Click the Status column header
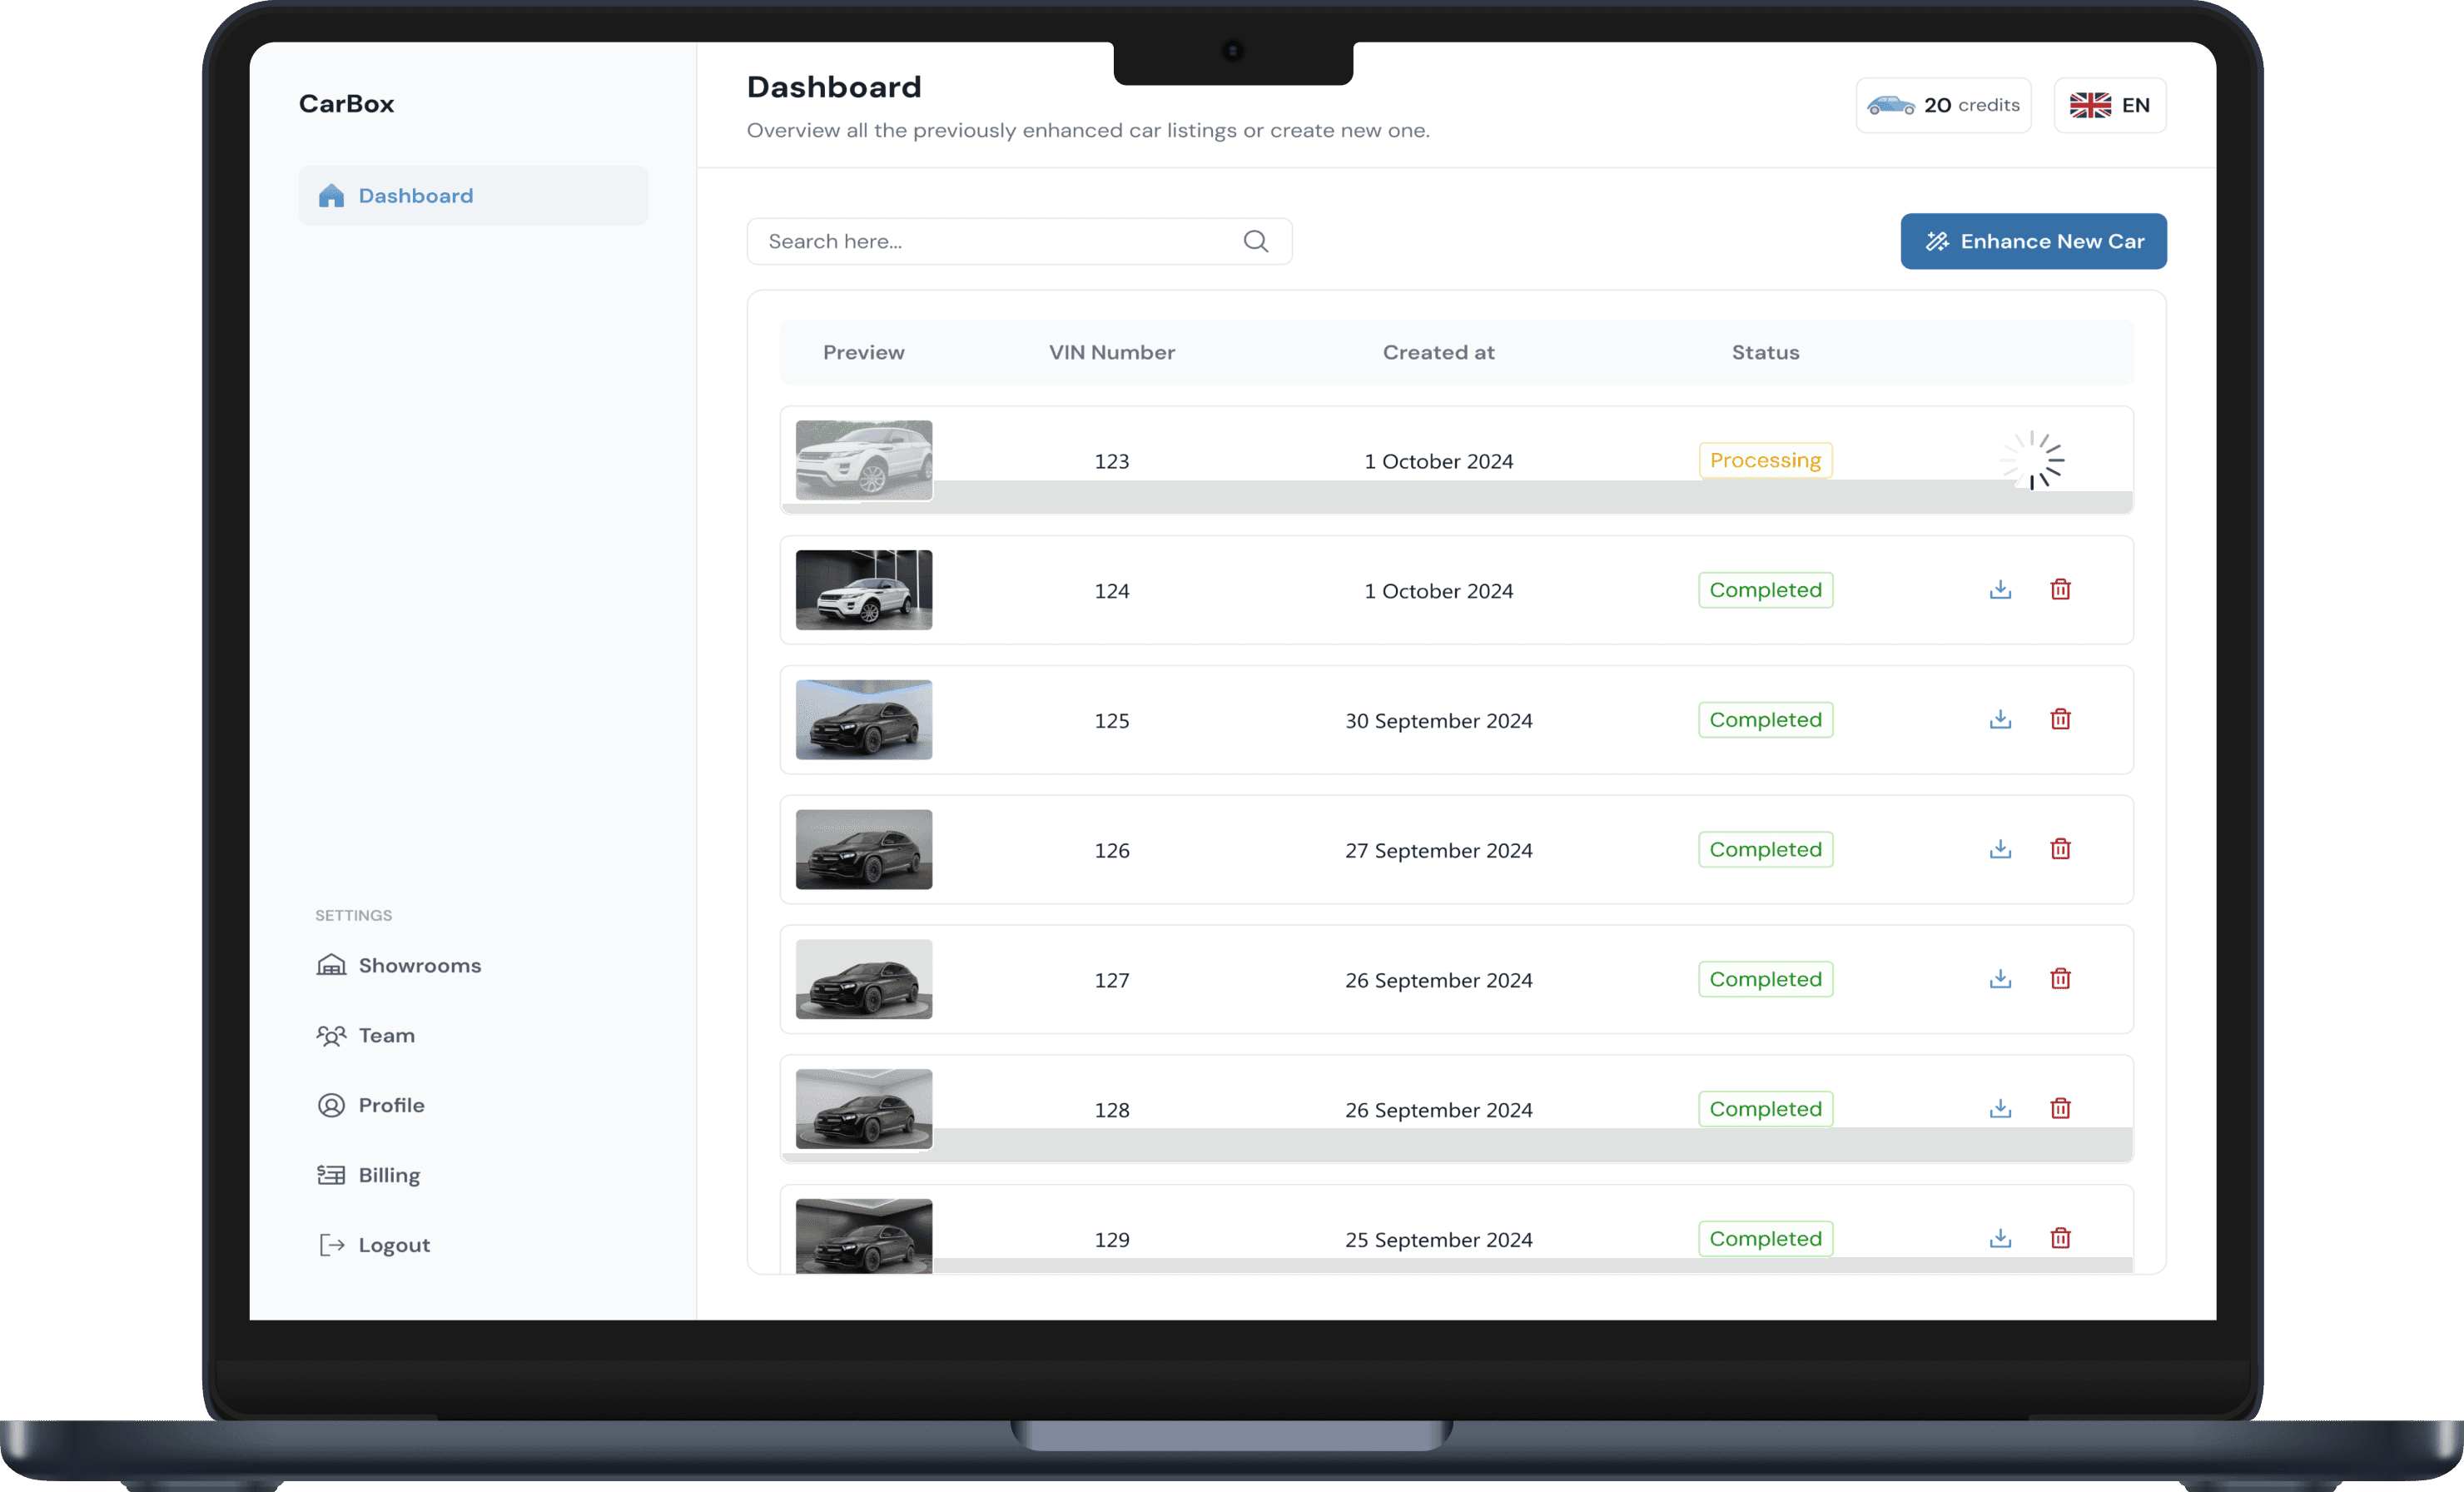This screenshot has height=1492, width=2464. click(1765, 352)
